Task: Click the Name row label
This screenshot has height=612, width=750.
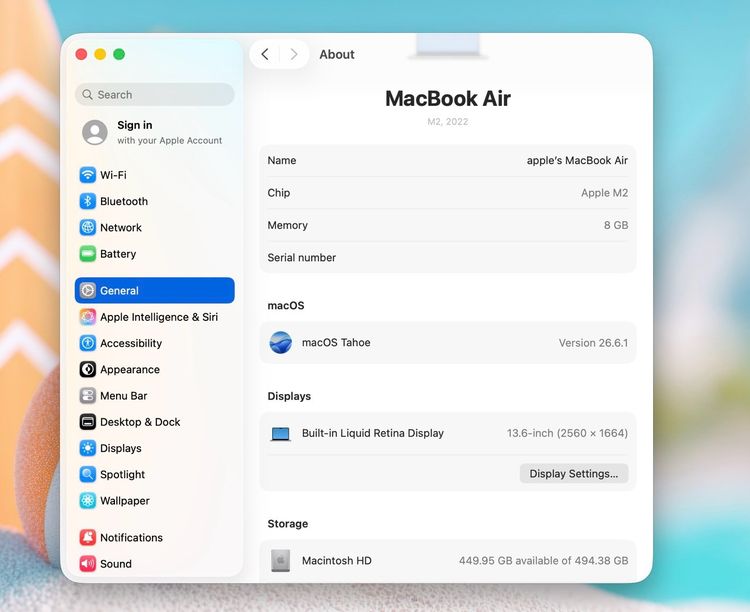Action: click(x=282, y=161)
